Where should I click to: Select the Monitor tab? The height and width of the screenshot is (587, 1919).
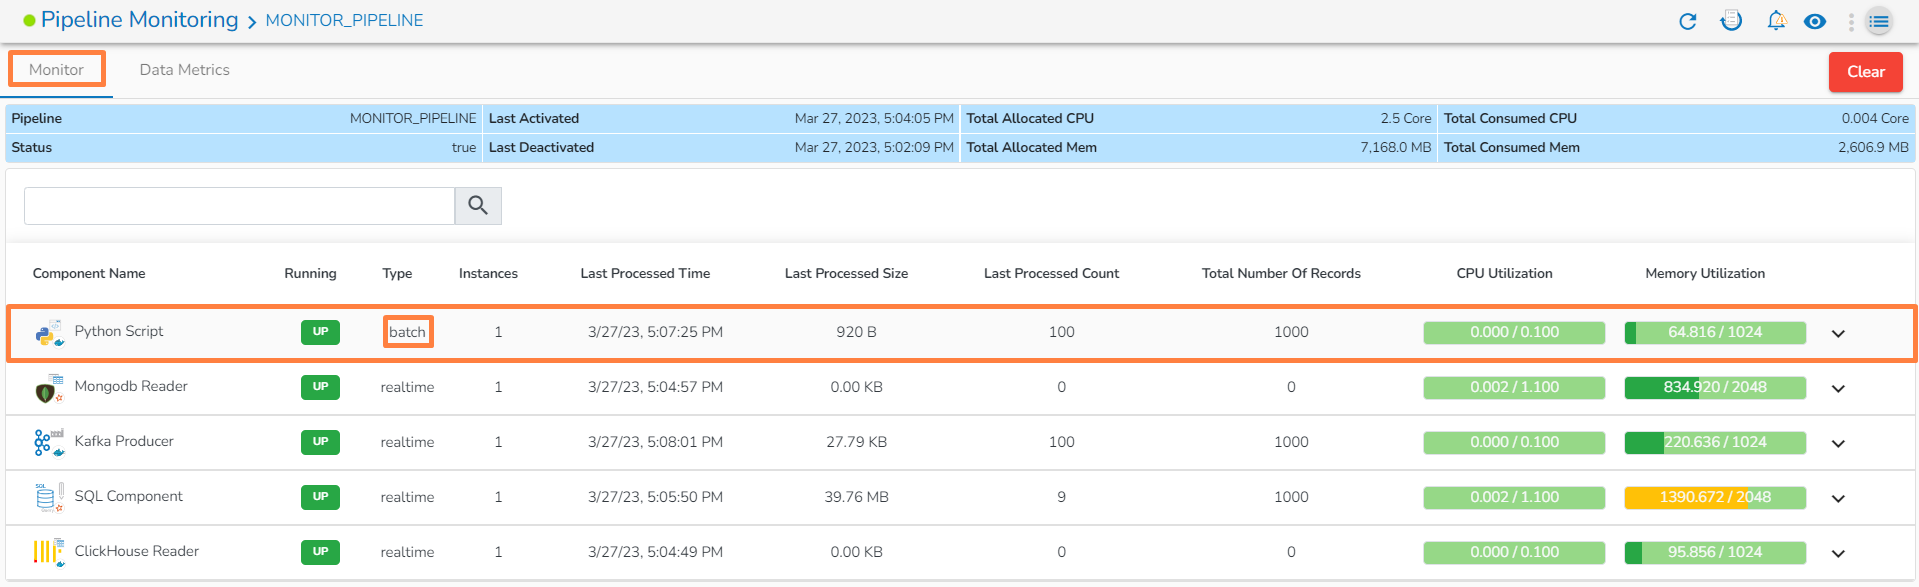tap(57, 70)
